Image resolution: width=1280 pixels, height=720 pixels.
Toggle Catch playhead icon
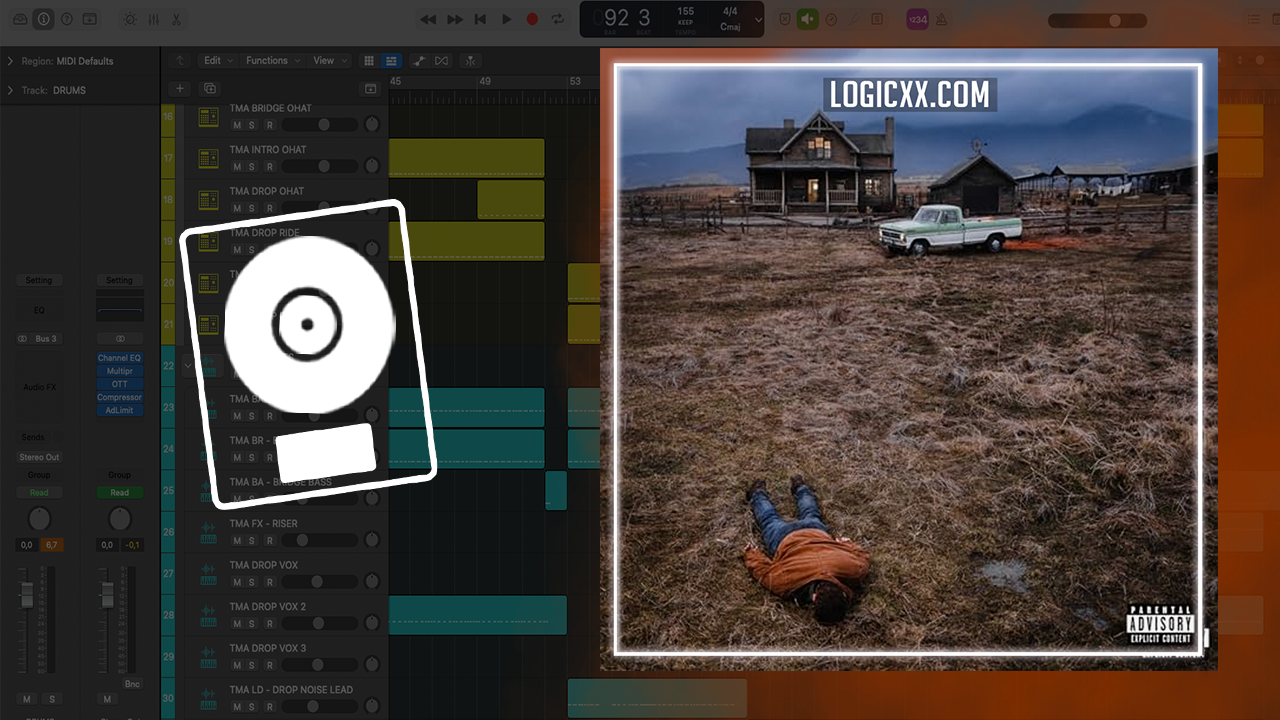[470, 61]
